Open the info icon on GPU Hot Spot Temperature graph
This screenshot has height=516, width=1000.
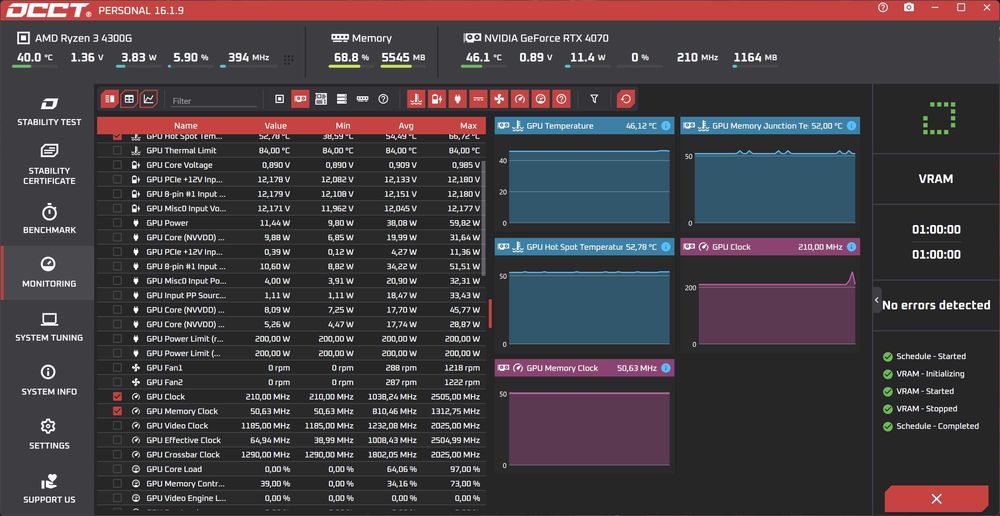click(x=666, y=247)
